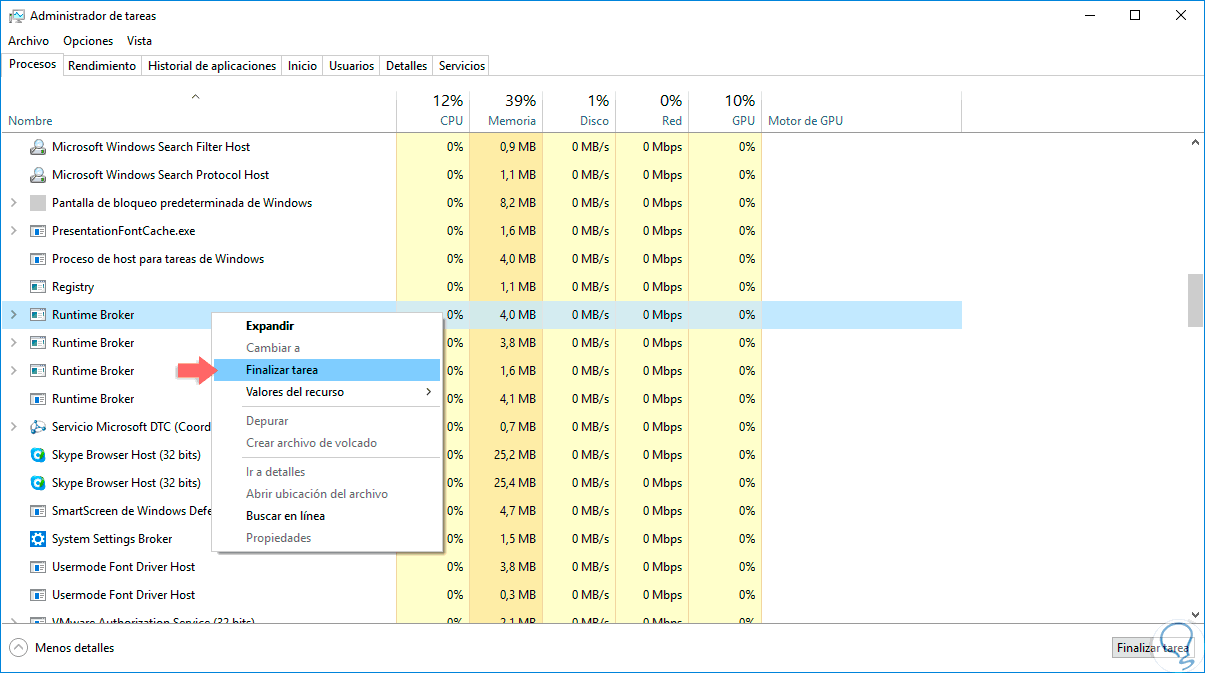This screenshot has width=1205, height=673.
Task: Click the first Skype Browser Host icon
Action: coord(38,455)
